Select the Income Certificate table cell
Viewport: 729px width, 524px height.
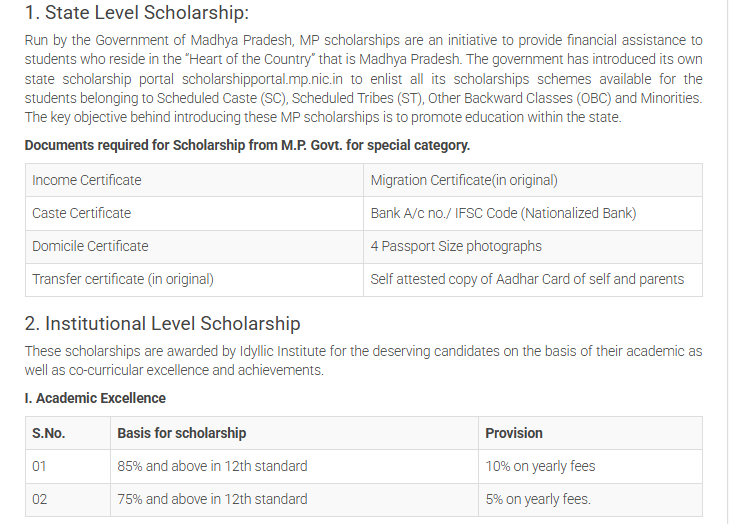194,180
